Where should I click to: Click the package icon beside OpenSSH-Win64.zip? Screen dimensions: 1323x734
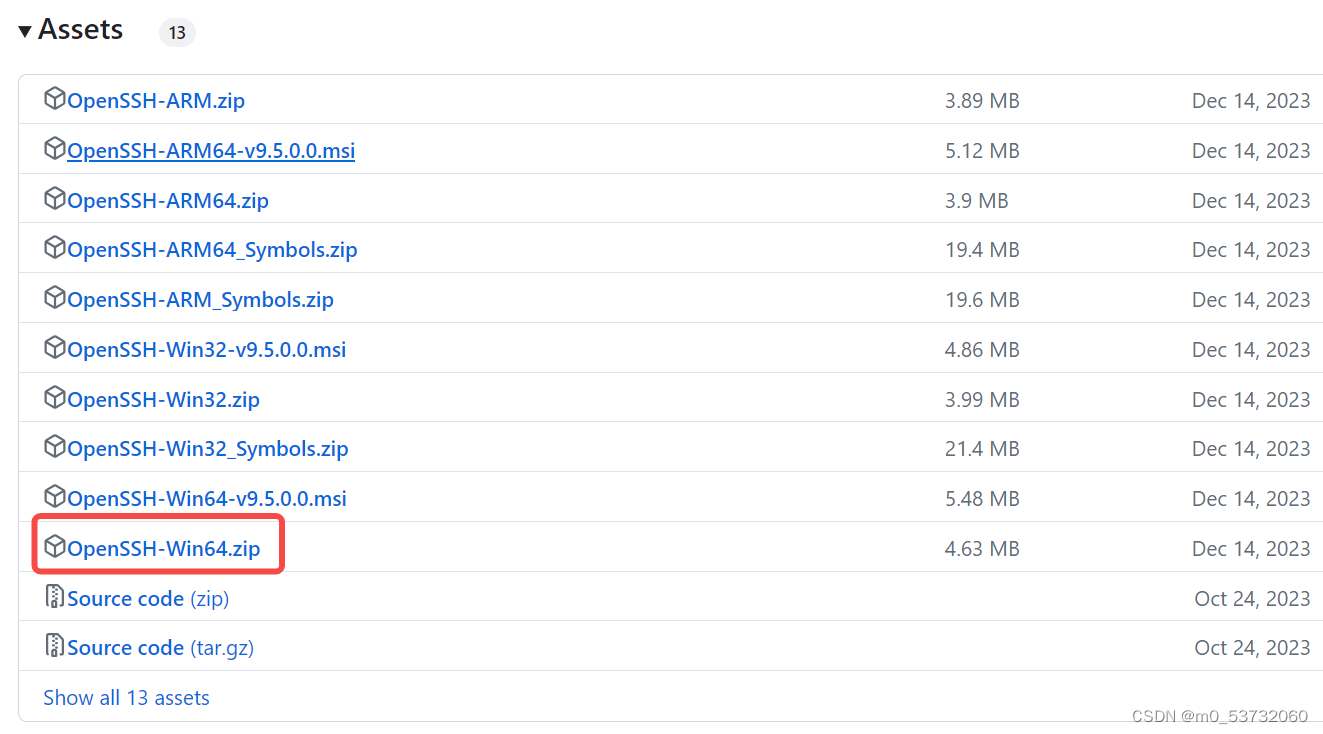55,545
